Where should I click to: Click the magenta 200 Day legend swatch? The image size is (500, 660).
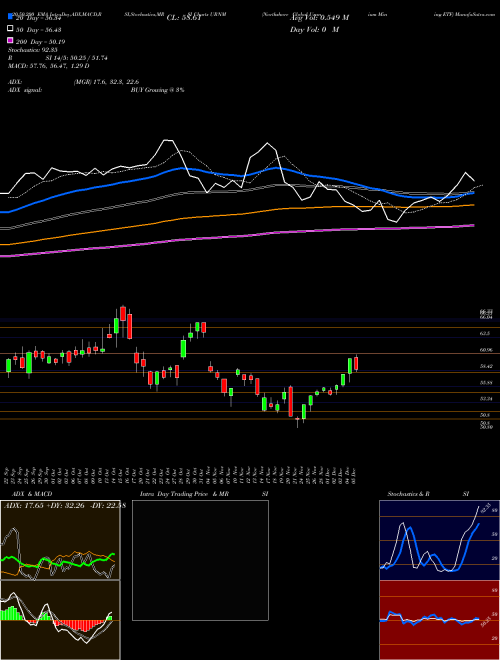[10, 41]
